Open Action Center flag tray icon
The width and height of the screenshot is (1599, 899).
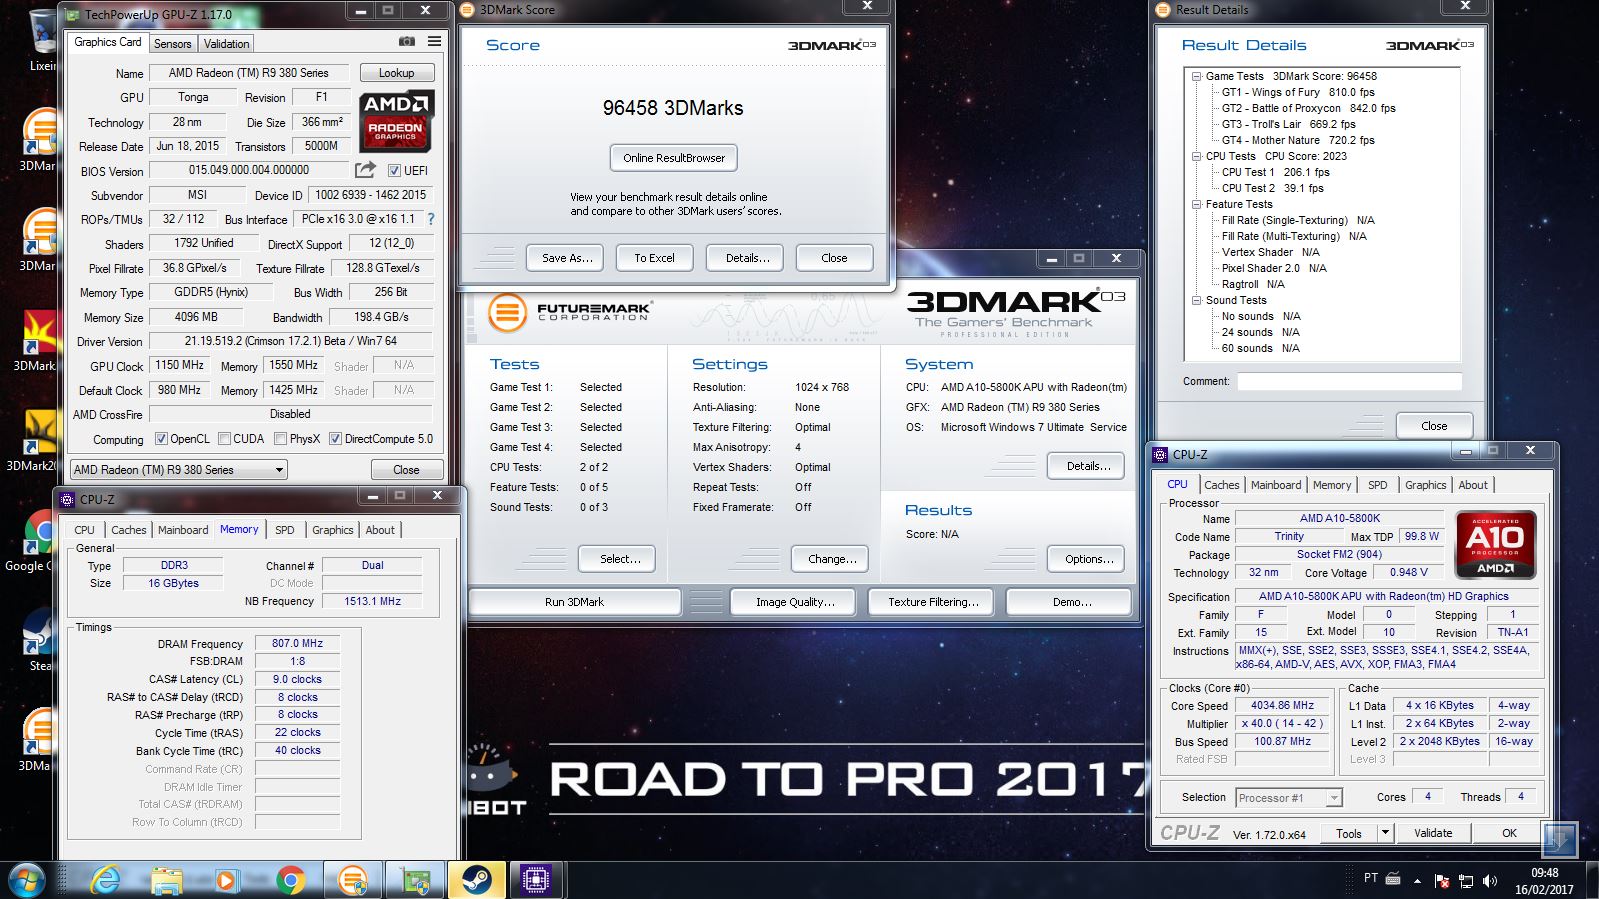(x=1442, y=881)
